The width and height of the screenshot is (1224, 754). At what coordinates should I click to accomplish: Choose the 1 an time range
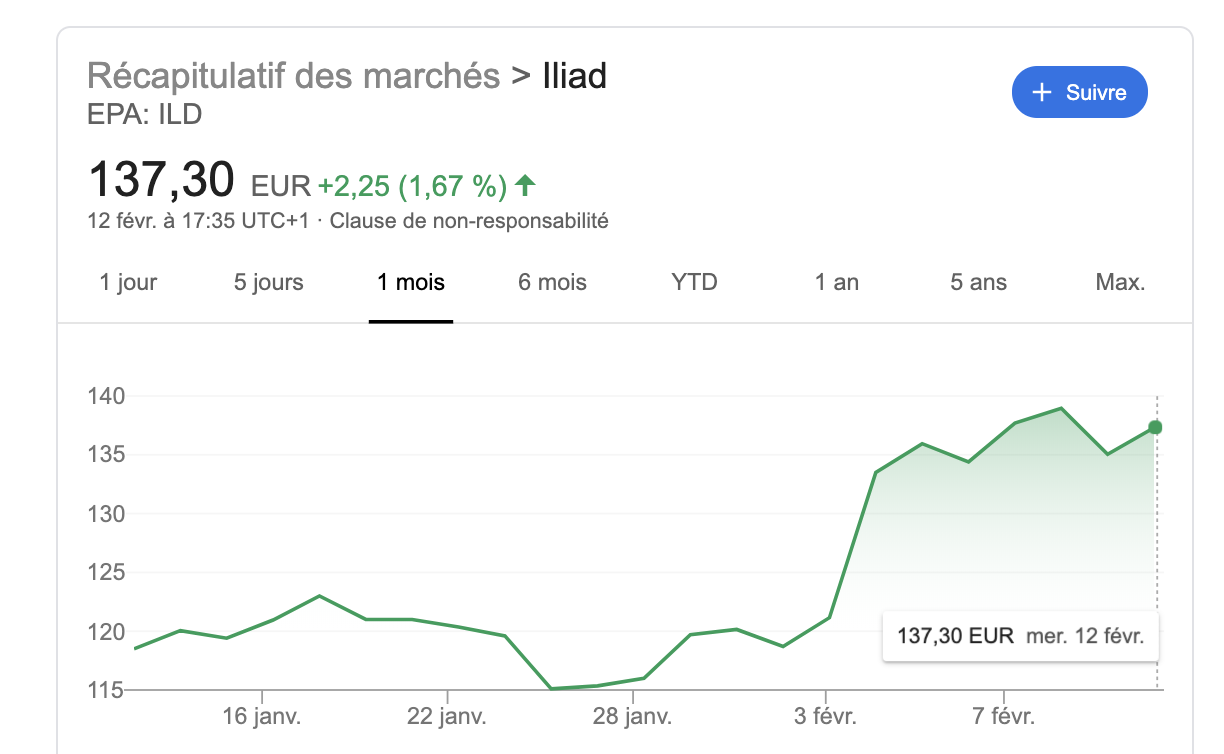coord(837,282)
